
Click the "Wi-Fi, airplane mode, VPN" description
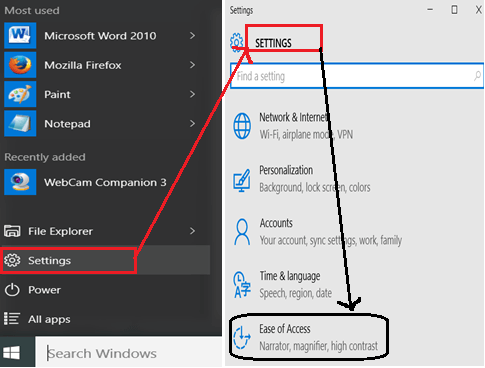click(x=306, y=134)
